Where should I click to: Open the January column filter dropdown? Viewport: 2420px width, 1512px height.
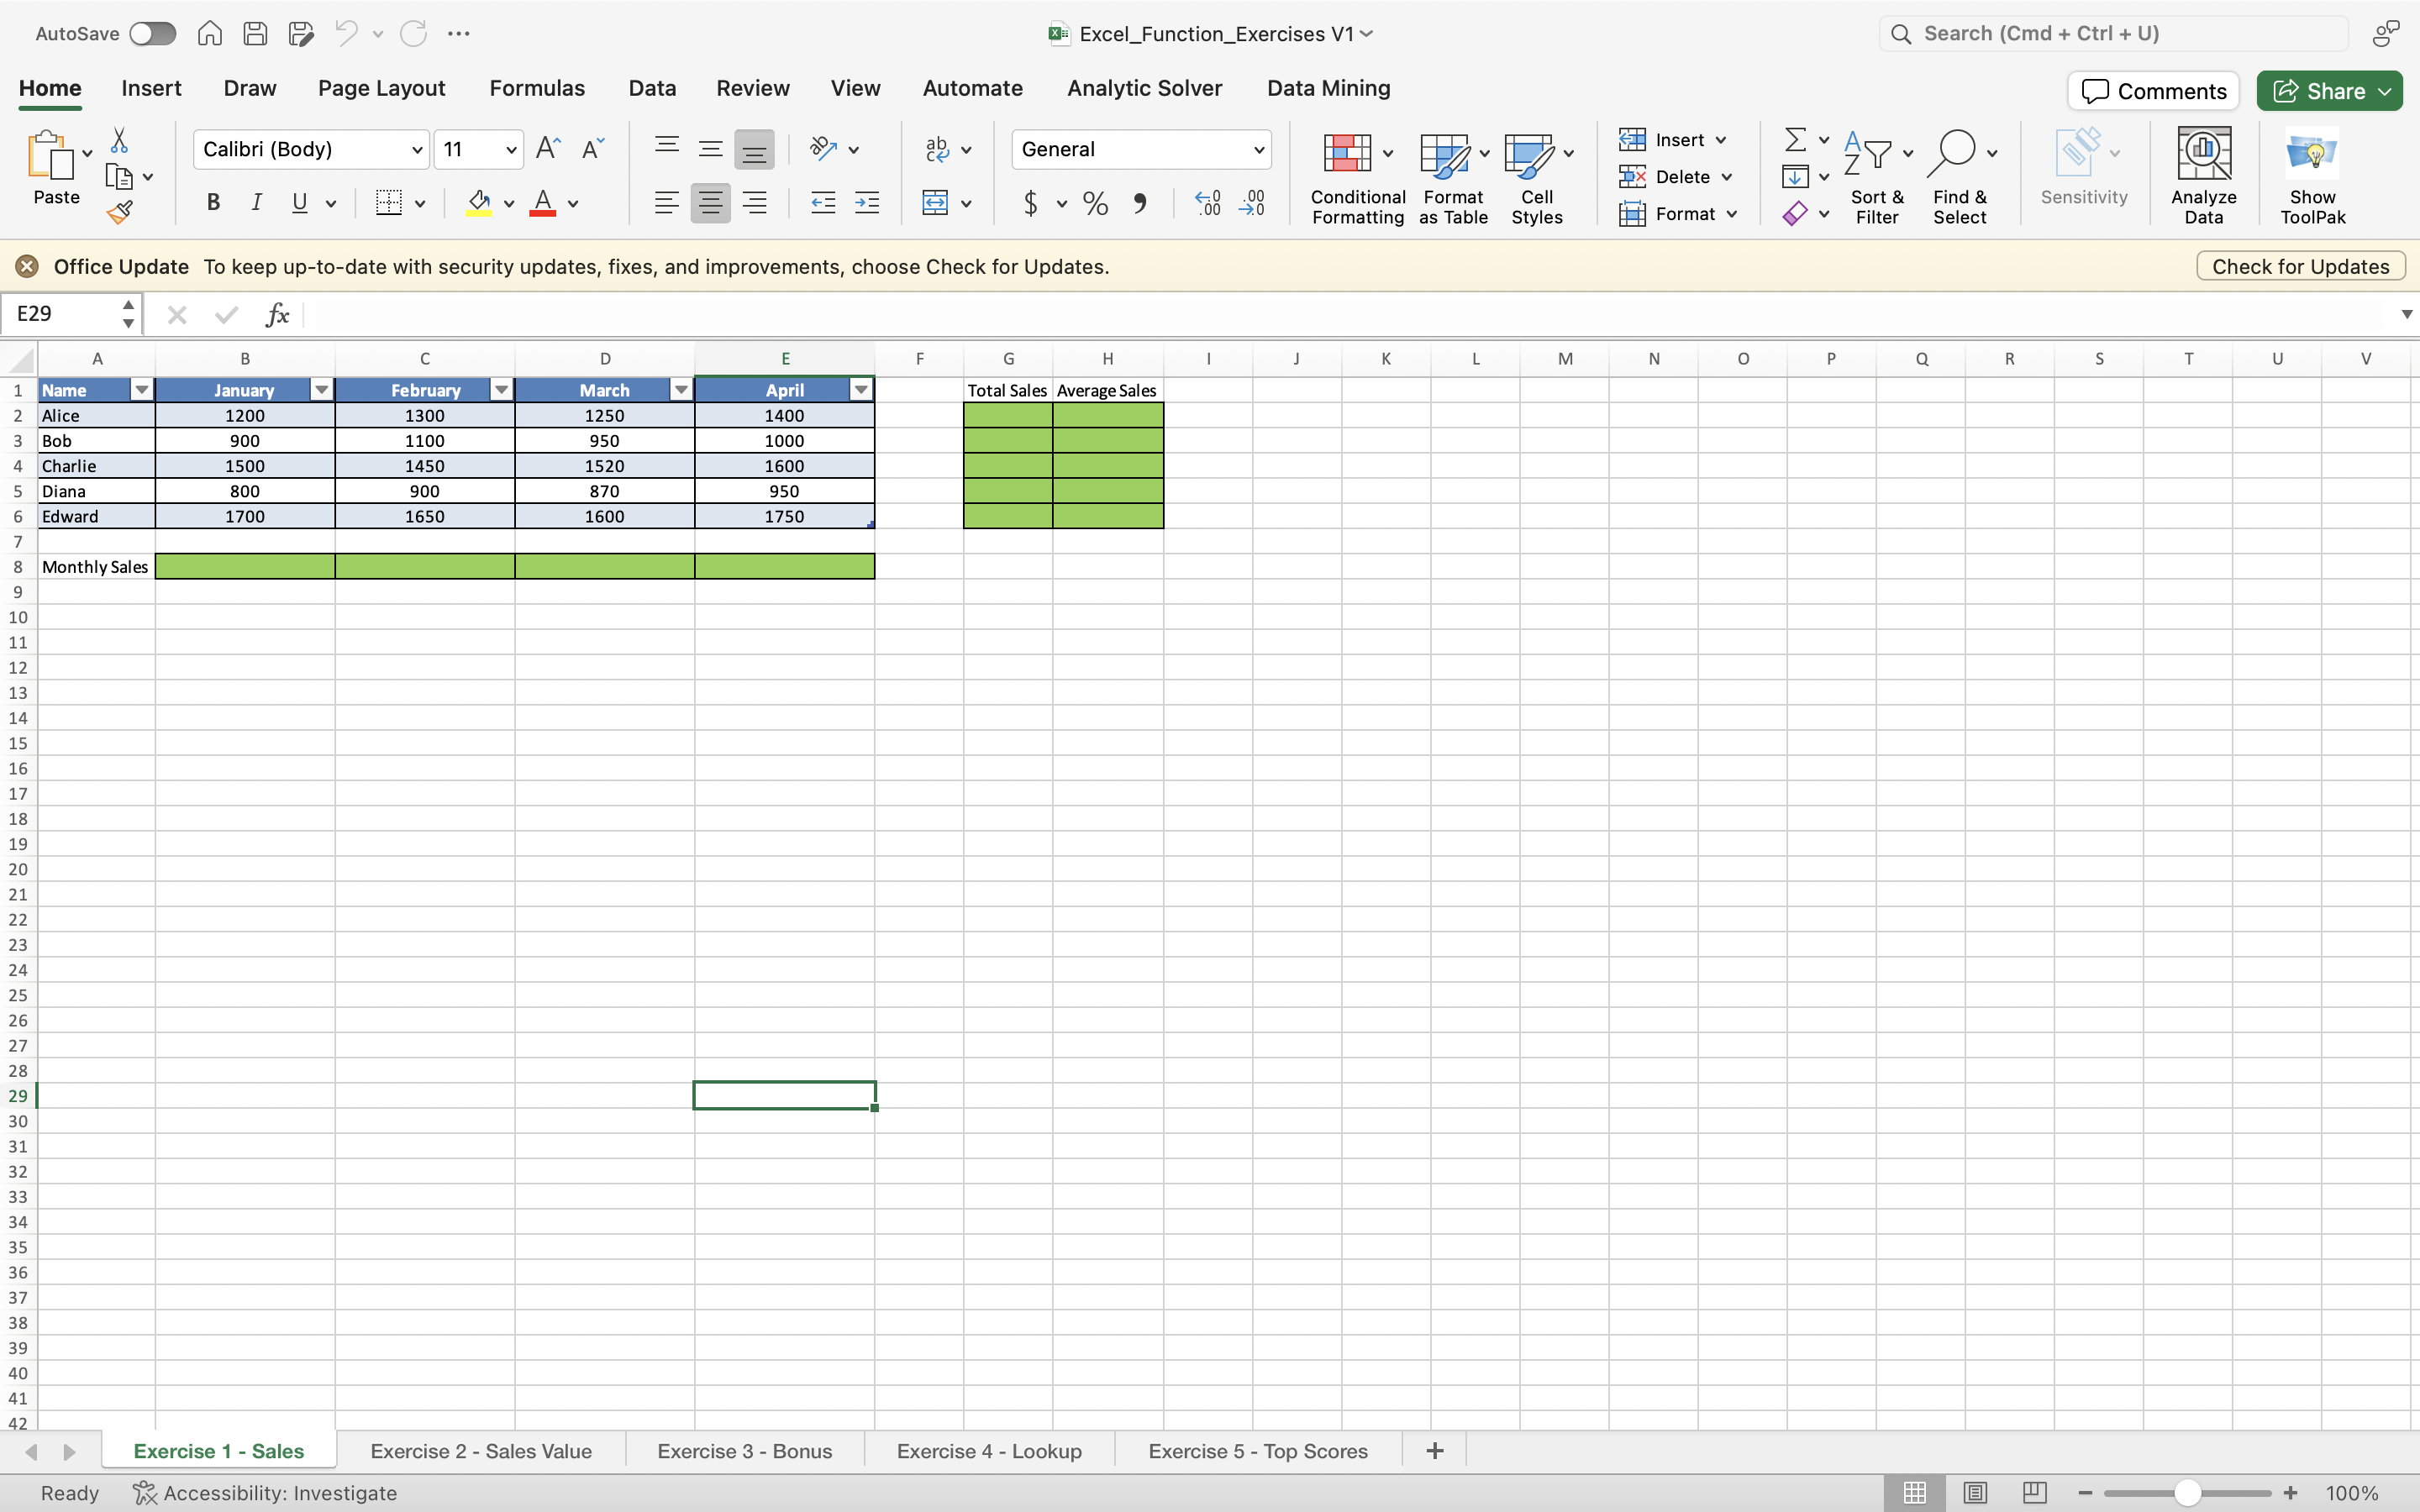[321, 389]
